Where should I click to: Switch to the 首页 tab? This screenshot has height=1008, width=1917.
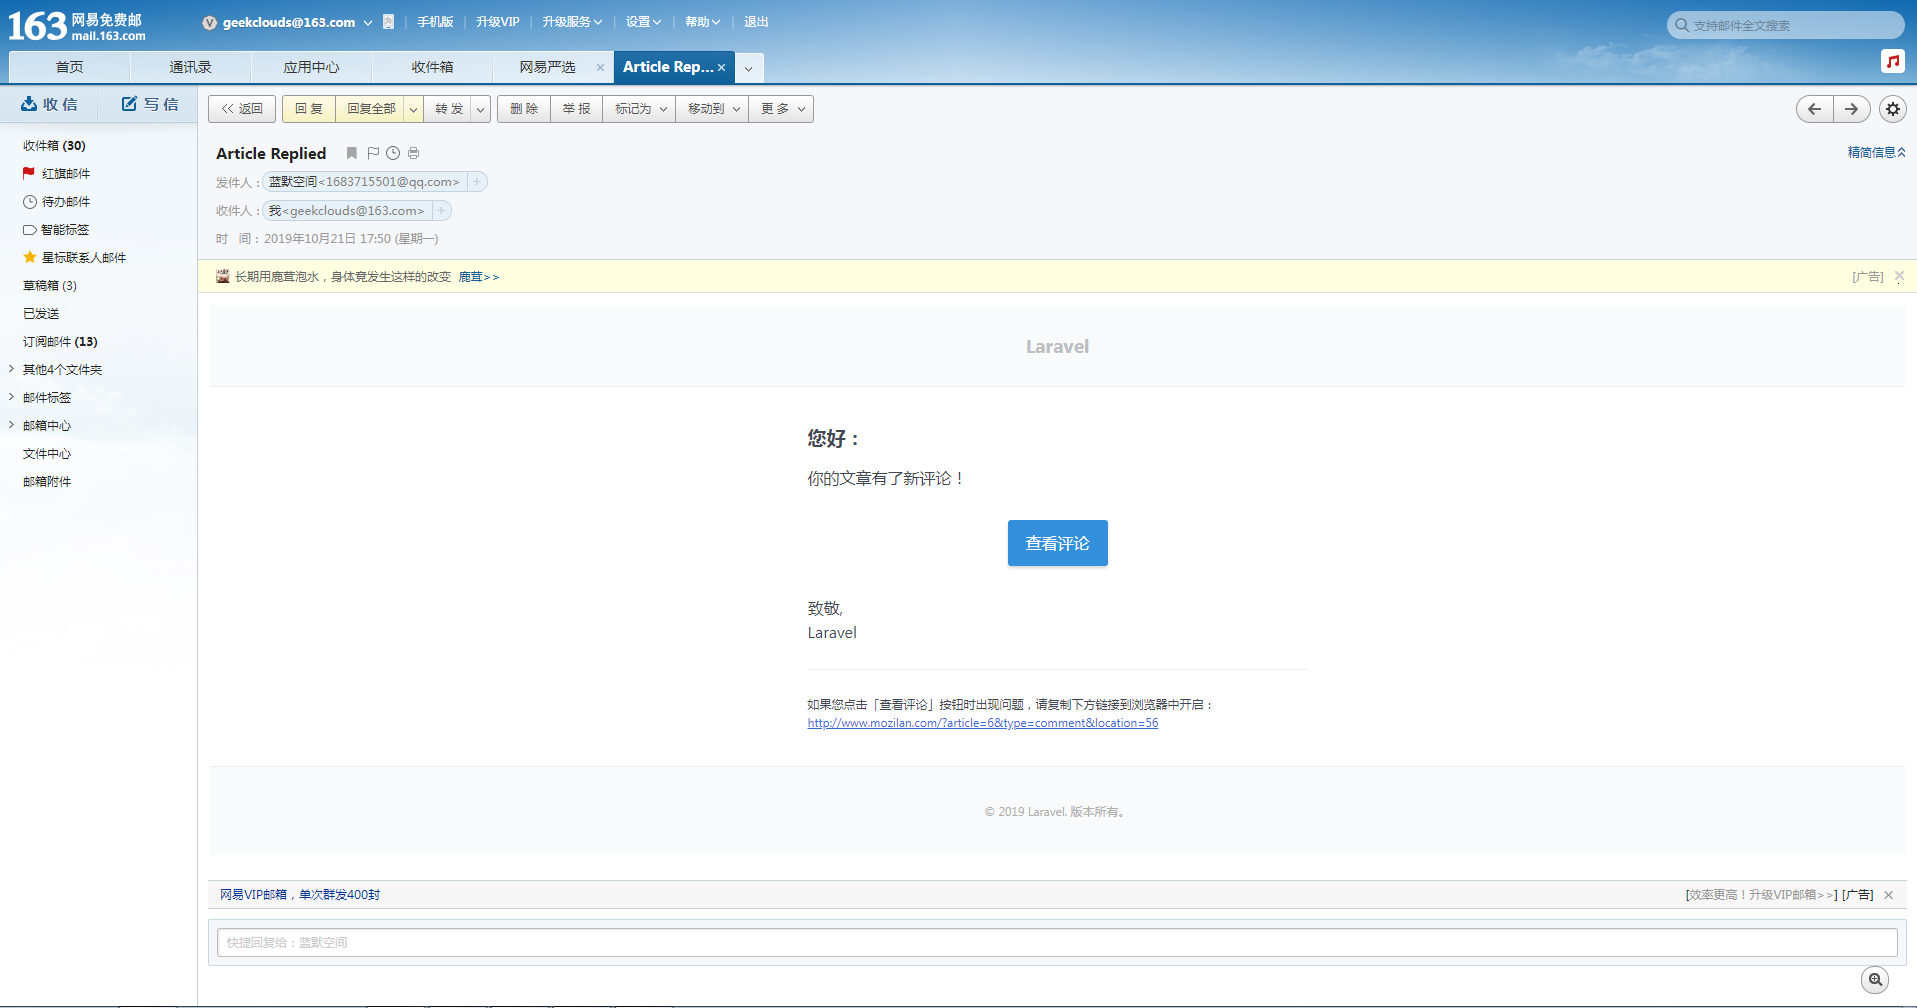tap(69, 67)
